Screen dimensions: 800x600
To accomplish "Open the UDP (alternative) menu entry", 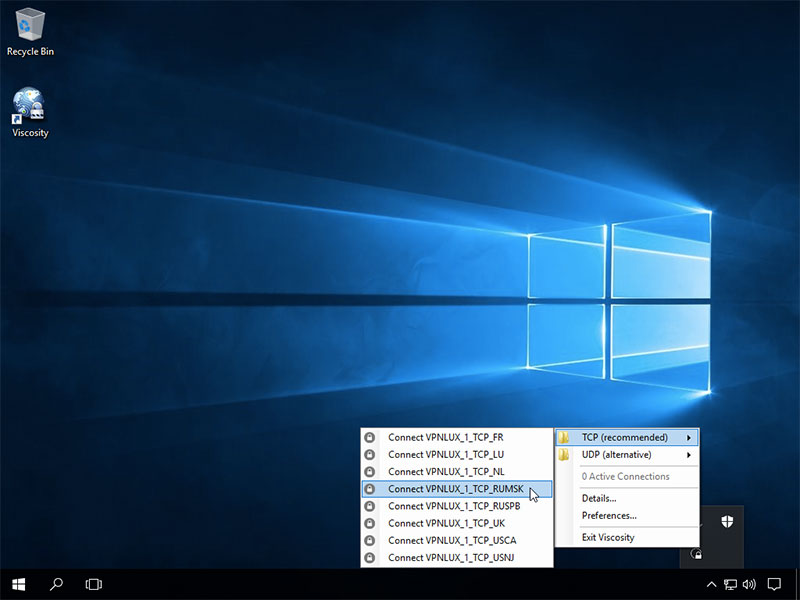I will pyautogui.click(x=627, y=455).
